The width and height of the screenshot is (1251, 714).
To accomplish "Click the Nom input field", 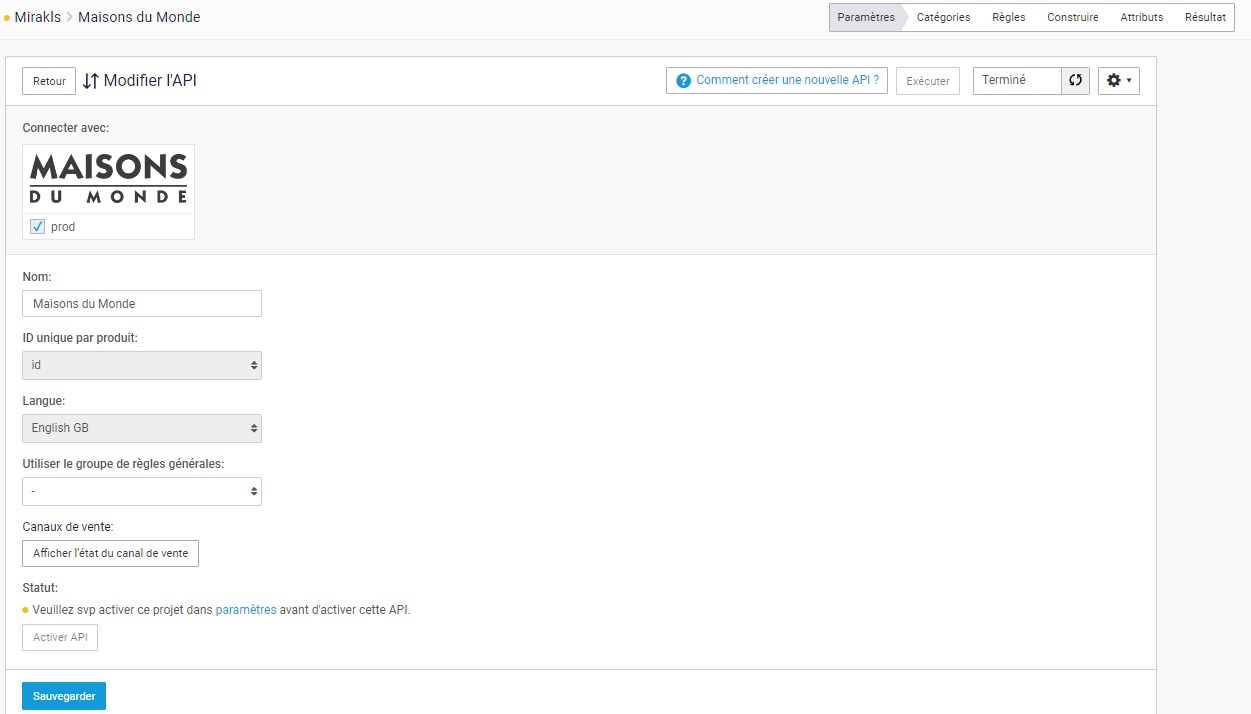I will click(x=142, y=303).
